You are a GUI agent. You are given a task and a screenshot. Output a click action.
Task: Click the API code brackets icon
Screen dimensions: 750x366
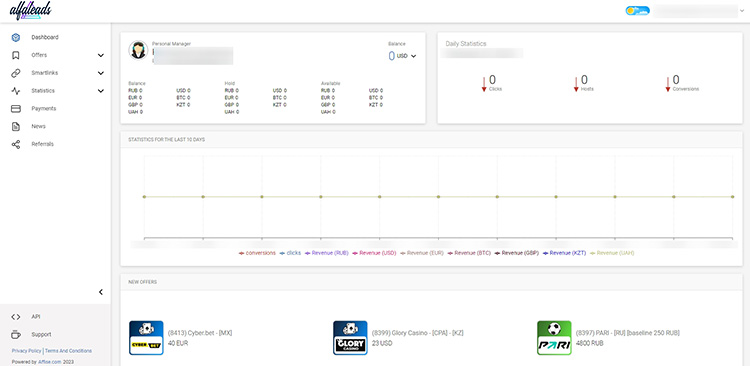point(16,317)
